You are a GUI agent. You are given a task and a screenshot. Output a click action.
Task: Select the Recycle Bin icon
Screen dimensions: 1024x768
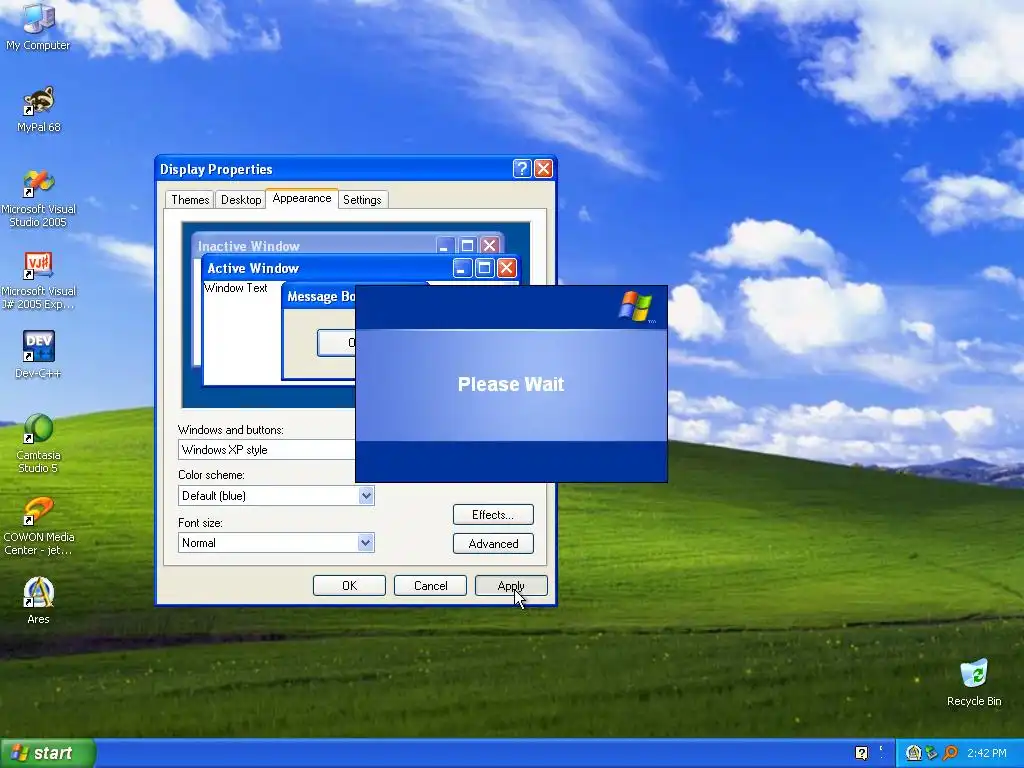coord(974,682)
